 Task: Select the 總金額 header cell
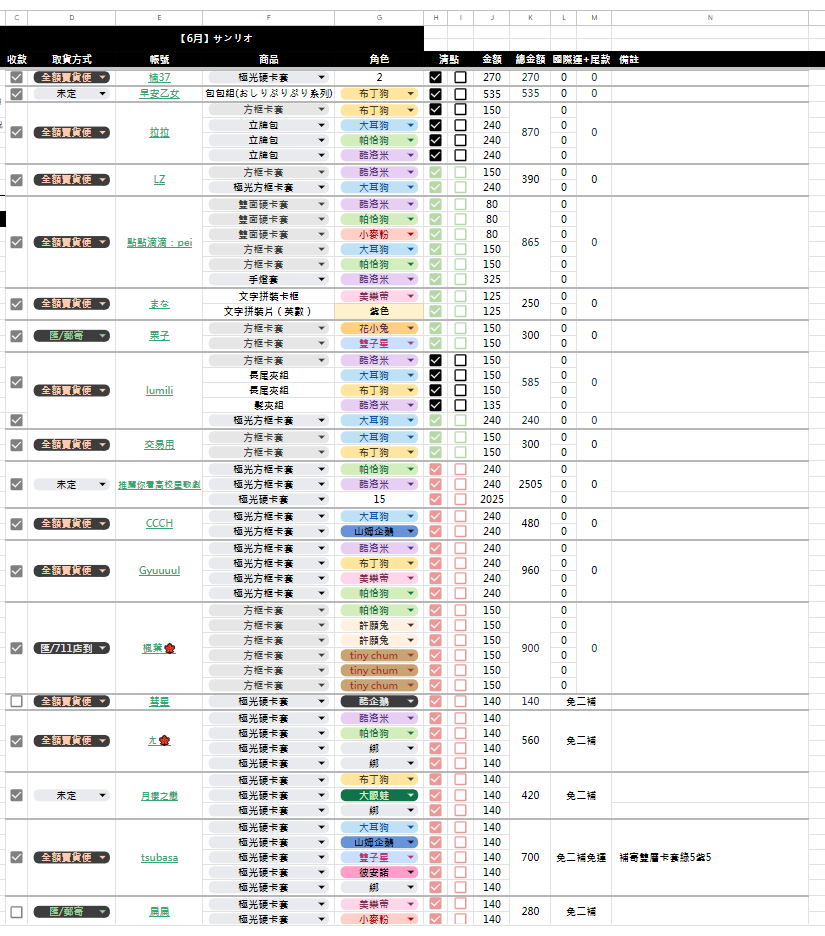click(530, 59)
